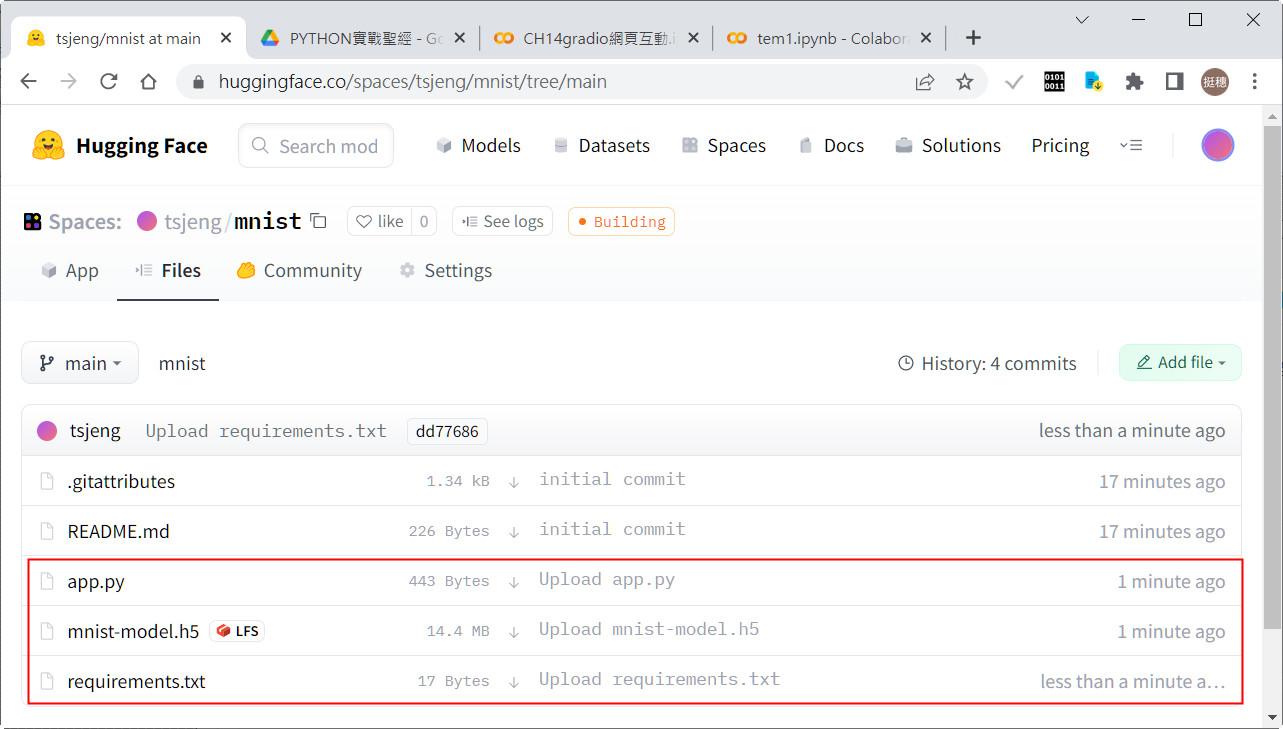Expand the main branch dropdown
Screen dimensions: 1283x729
pos(80,363)
